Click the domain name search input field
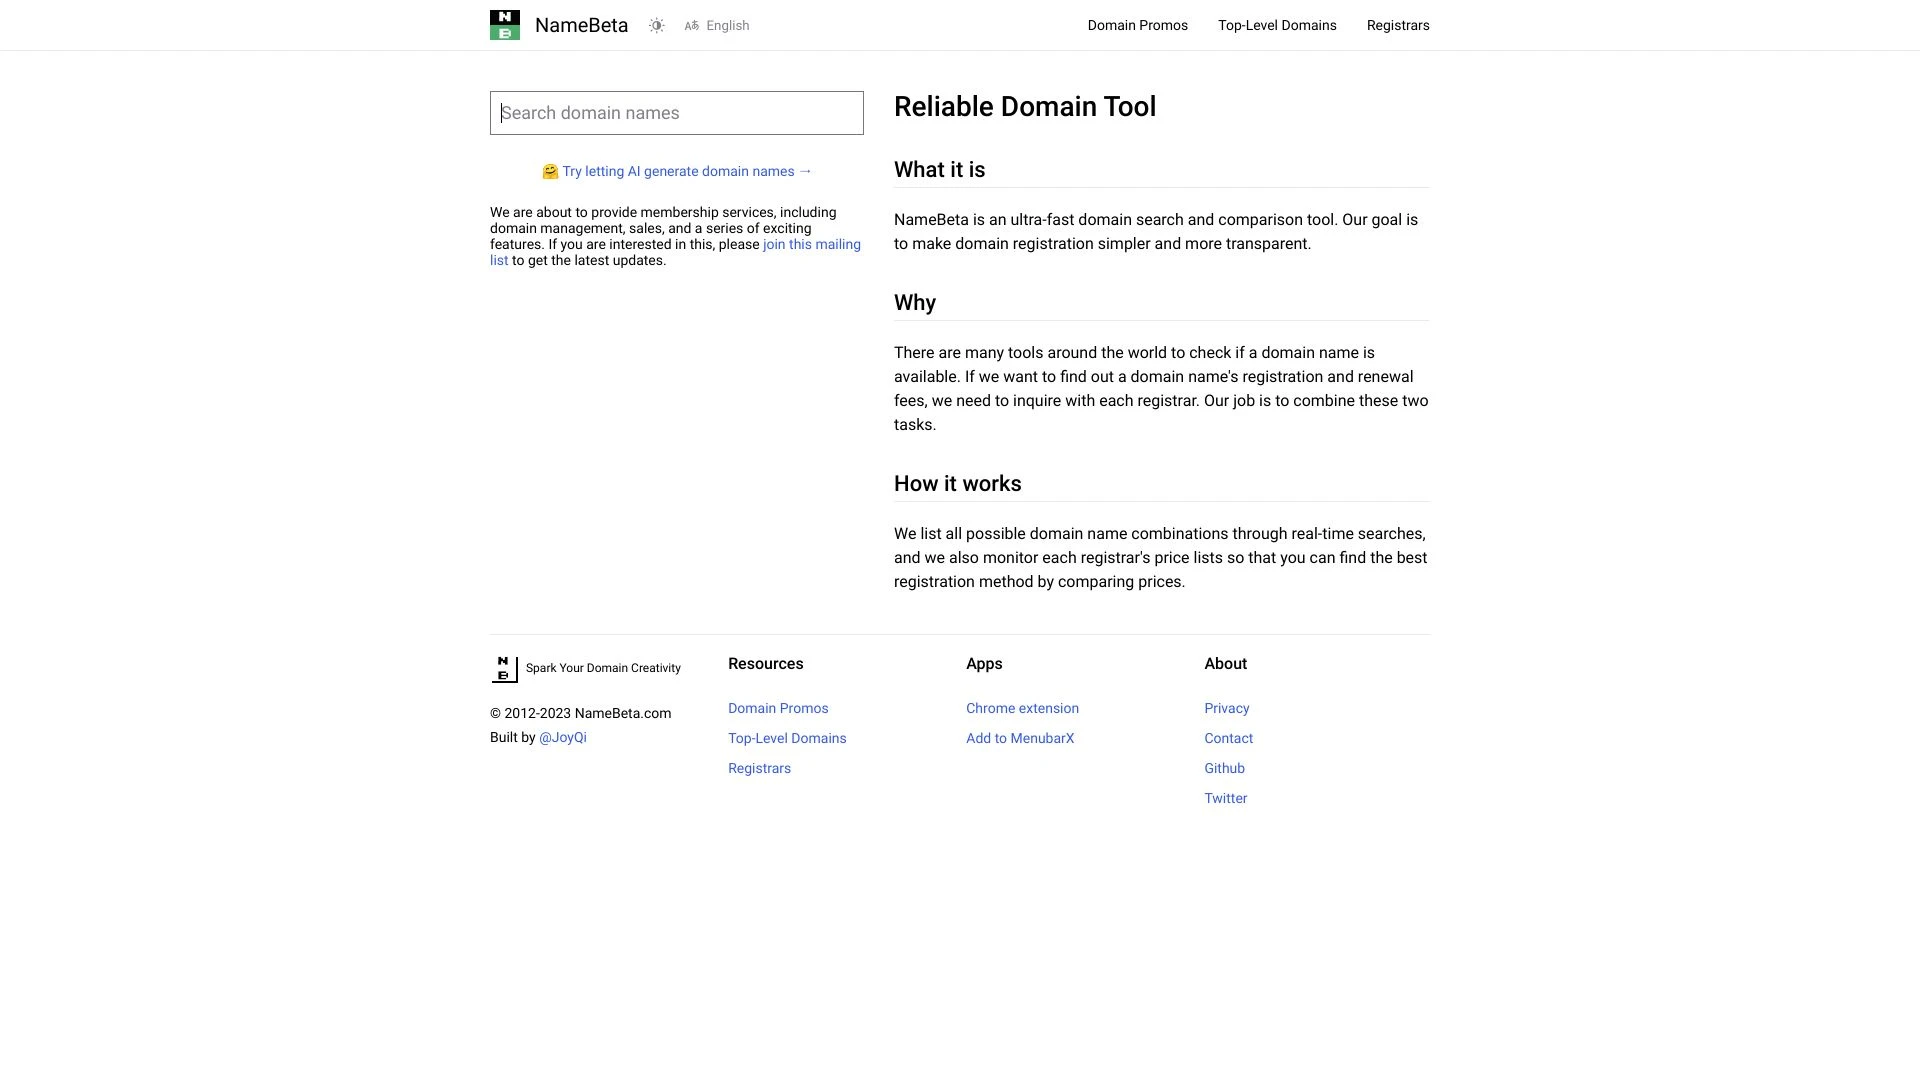Screen dimensions: 1920x1080 [x=676, y=112]
